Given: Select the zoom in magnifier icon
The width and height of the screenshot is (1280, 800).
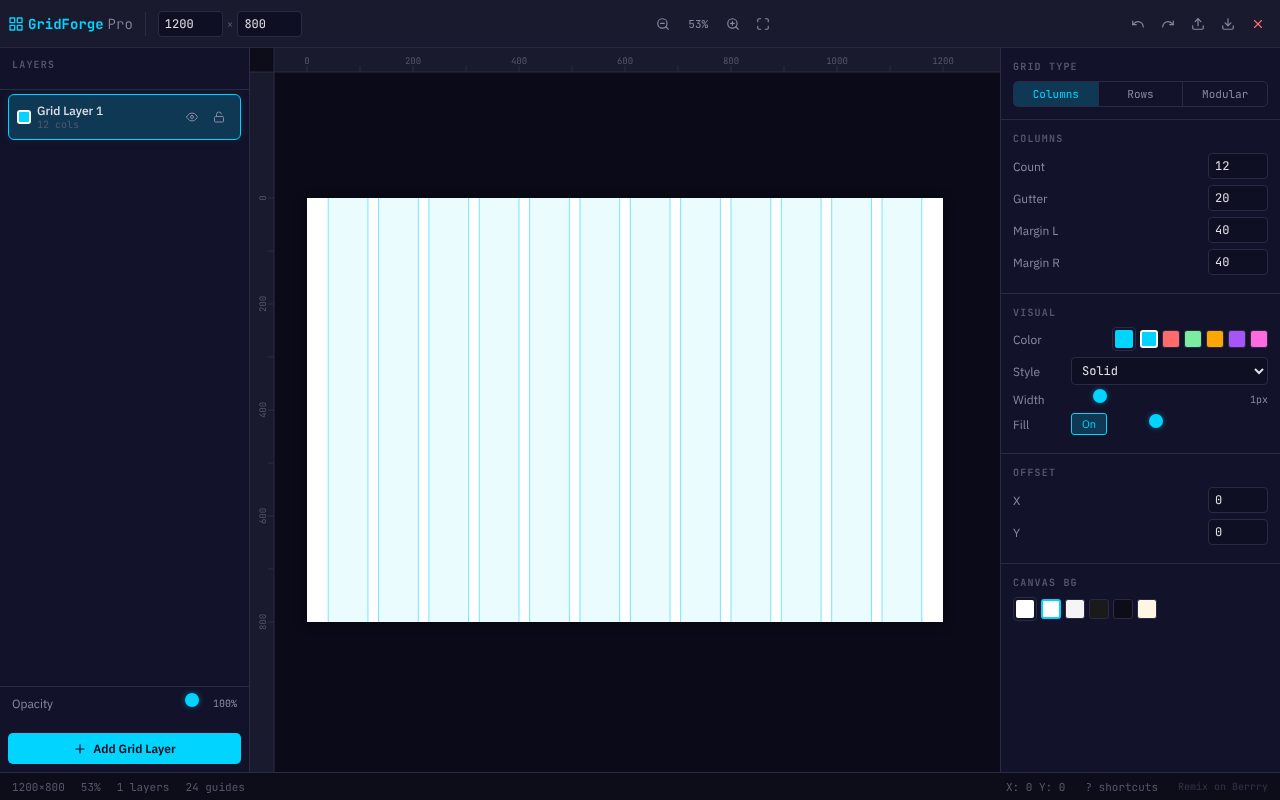Looking at the screenshot, I should point(733,23).
